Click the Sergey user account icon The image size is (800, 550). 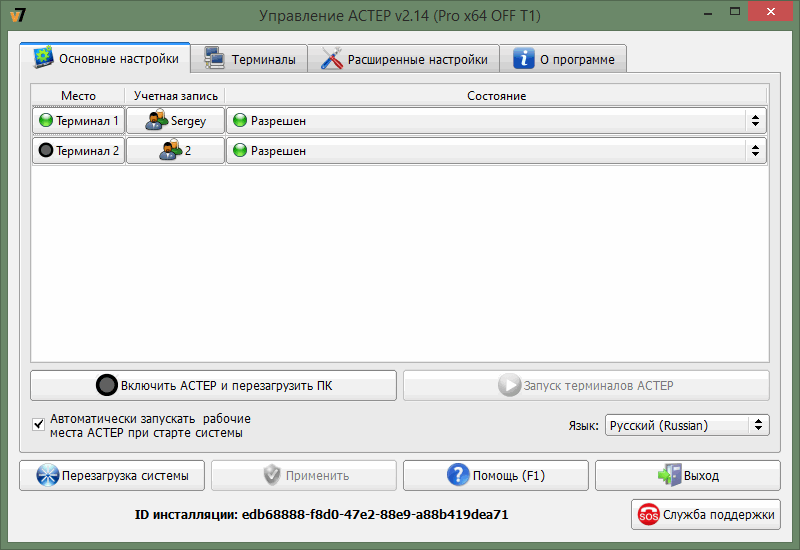tap(157, 121)
